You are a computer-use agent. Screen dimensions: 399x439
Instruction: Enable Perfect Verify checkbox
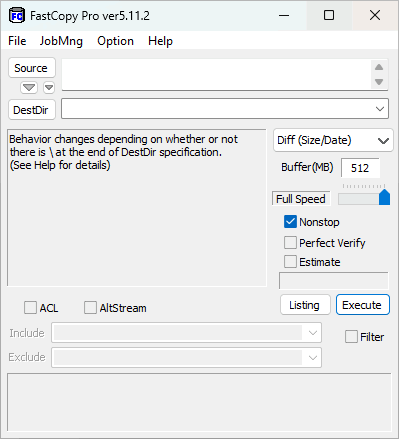pos(290,243)
